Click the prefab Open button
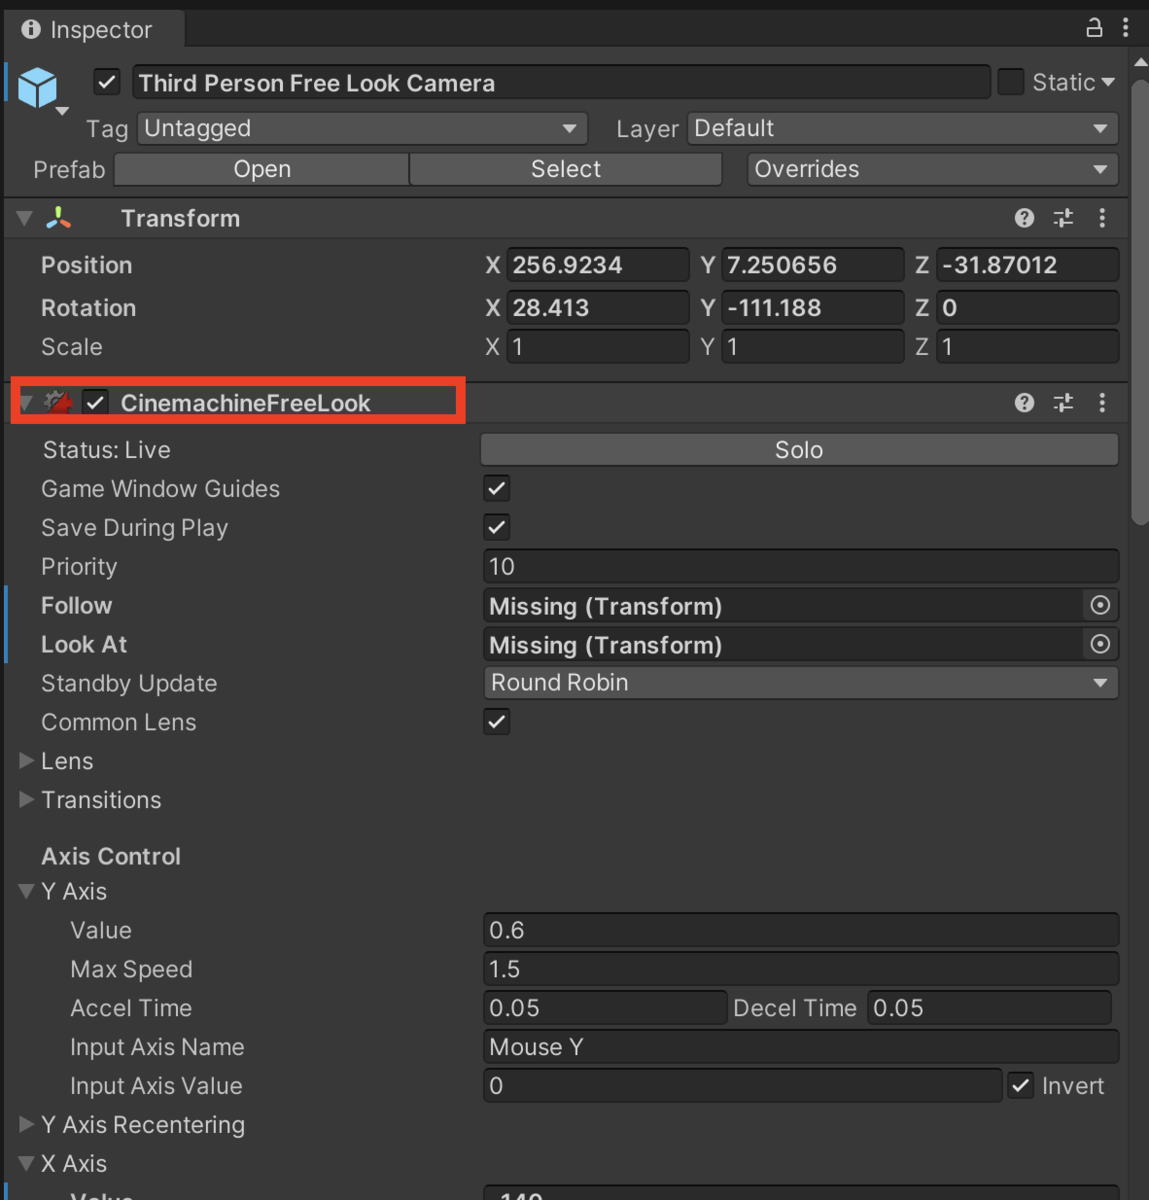 (x=262, y=169)
